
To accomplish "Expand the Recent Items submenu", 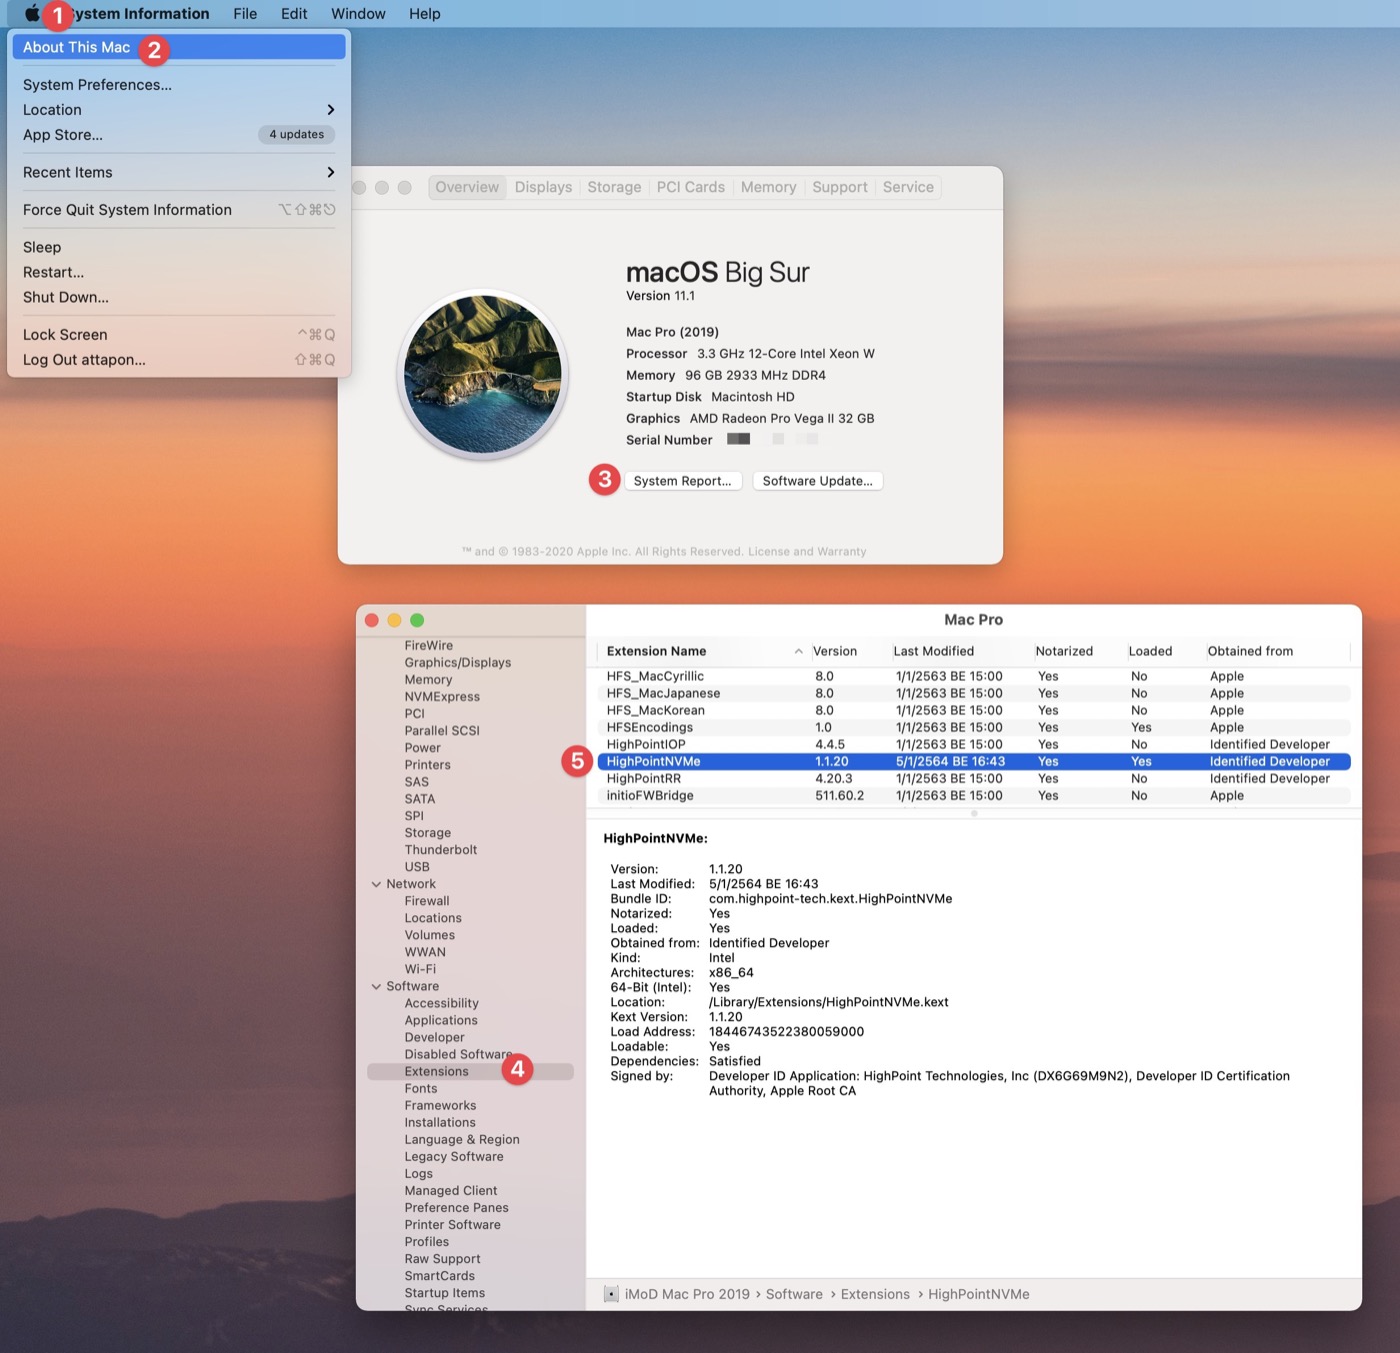I will tap(330, 172).
